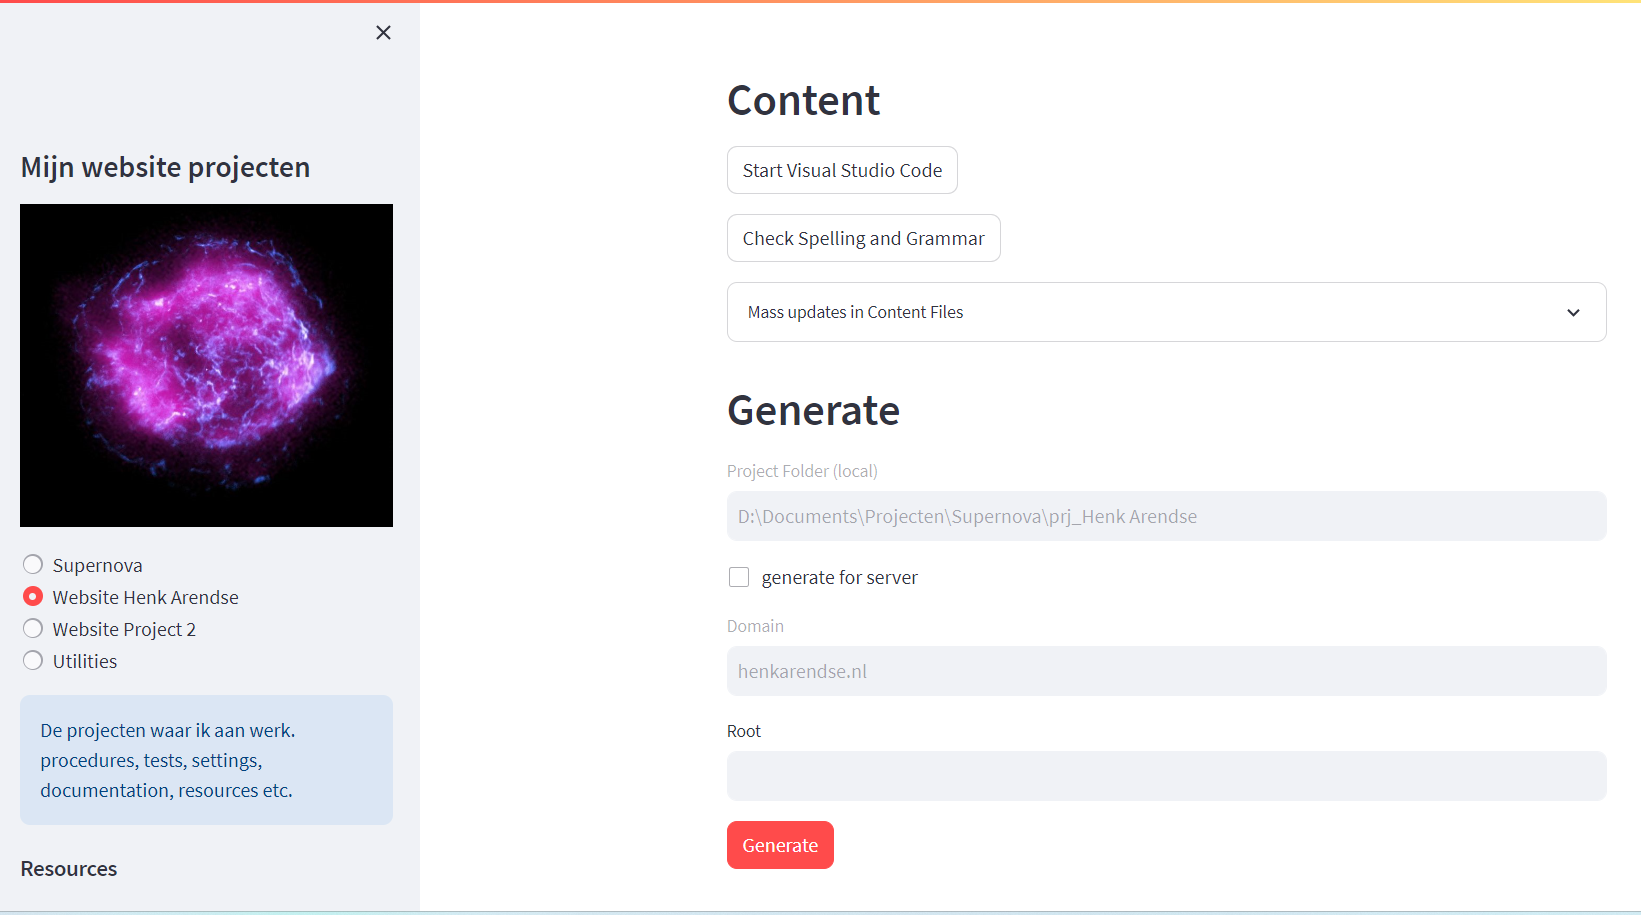This screenshot has width=1641, height=915.
Task: Click the chevron on the Mass updates dropdown
Action: click(1573, 312)
